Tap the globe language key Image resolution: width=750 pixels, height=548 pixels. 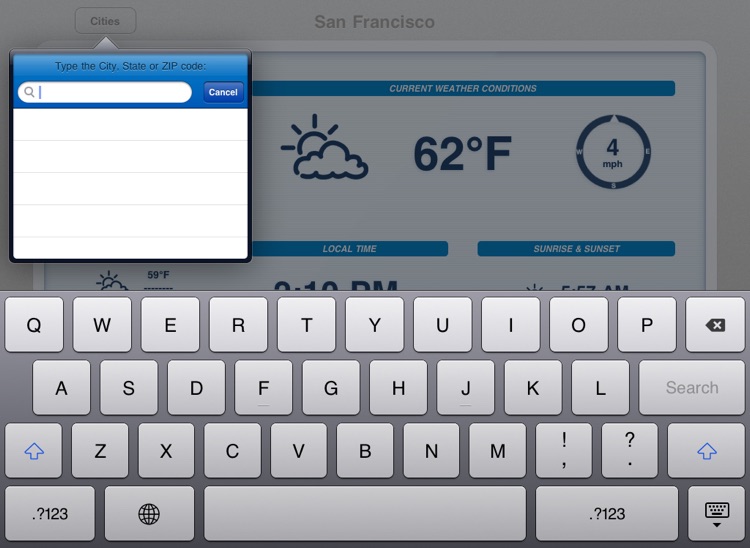(149, 514)
